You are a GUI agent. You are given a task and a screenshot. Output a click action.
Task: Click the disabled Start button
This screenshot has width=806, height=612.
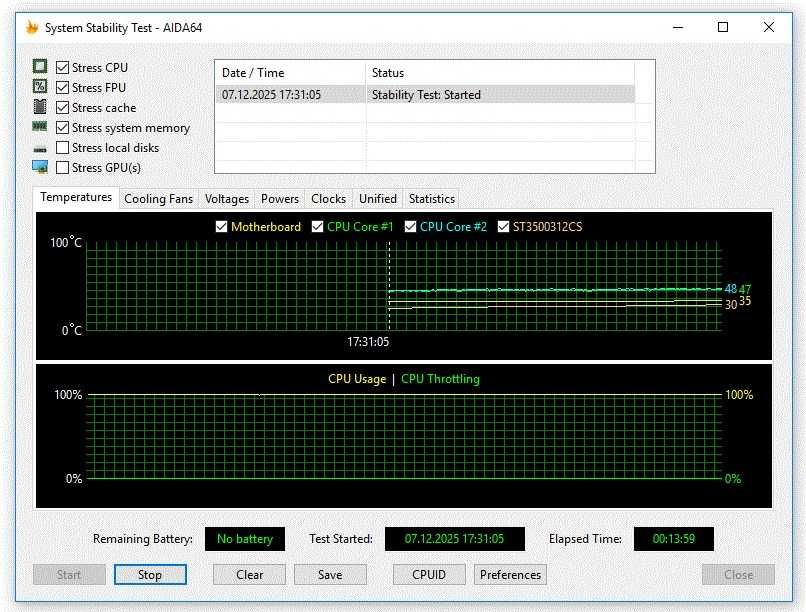69,574
